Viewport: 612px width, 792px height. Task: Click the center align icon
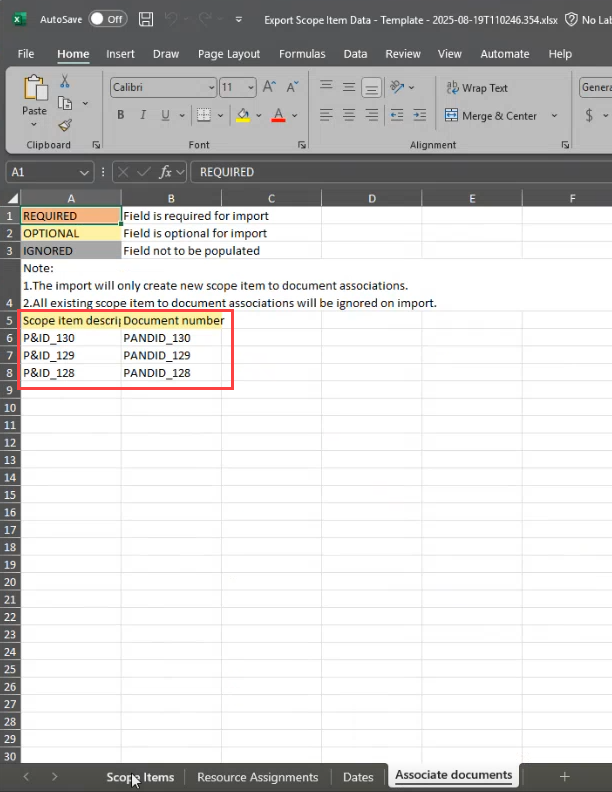[348, 116]
